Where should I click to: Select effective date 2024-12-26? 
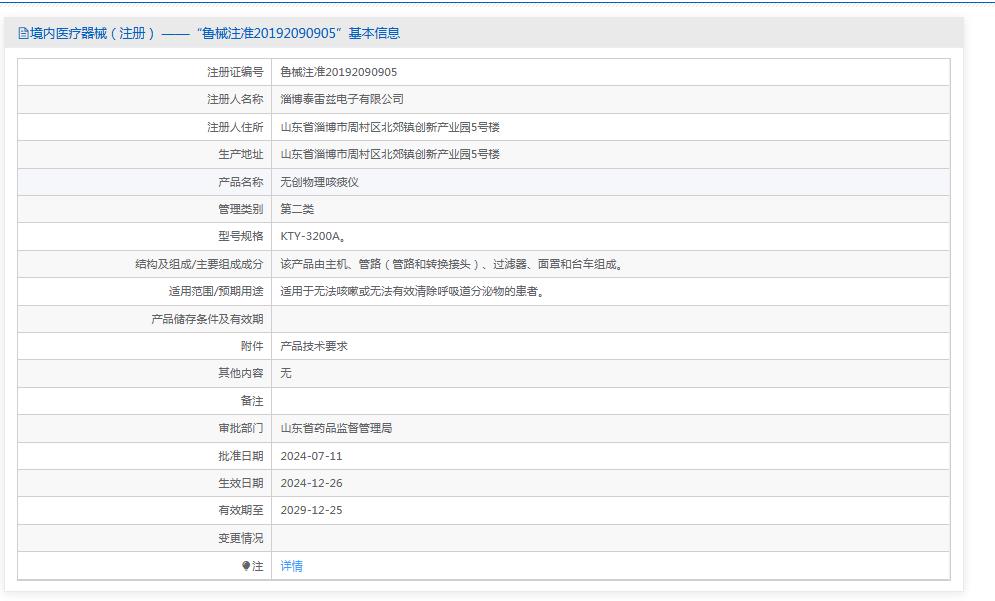[x=312, y=483]
